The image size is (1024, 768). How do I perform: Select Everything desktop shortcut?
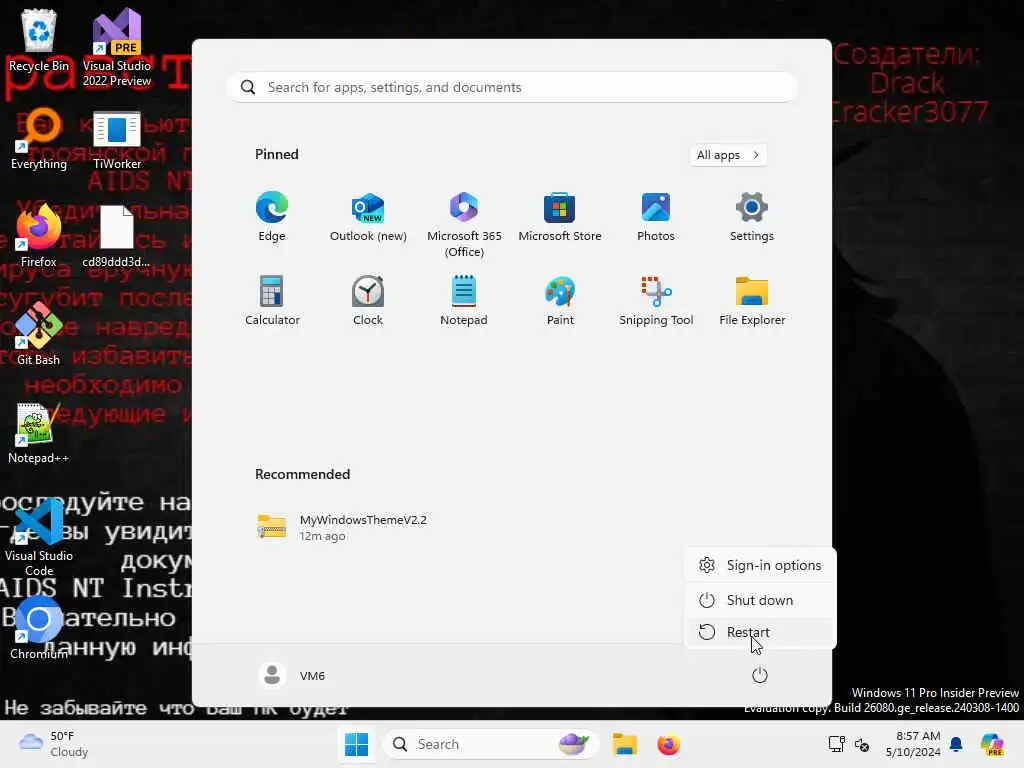point(39,139)
